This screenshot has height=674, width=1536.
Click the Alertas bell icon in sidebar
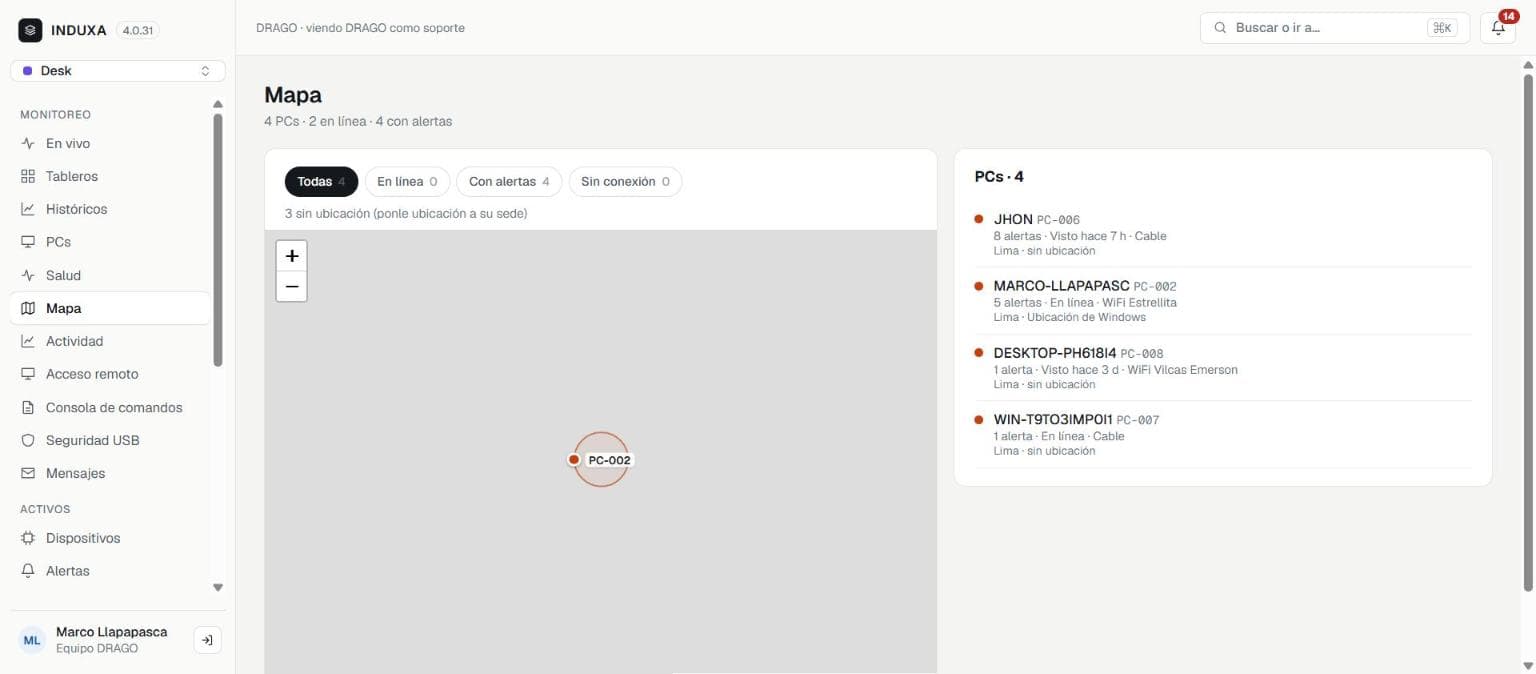click(28, 571)
